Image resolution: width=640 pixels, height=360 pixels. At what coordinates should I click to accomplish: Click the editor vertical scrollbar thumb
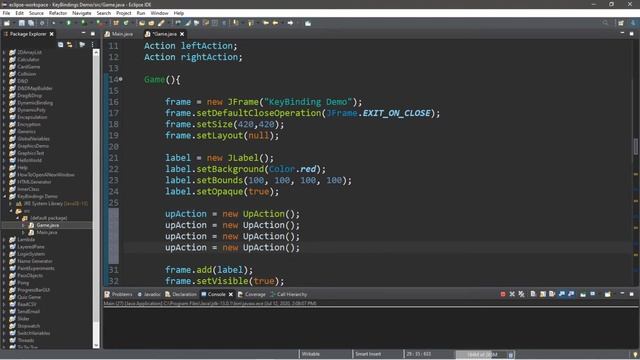tap(636, 147)
